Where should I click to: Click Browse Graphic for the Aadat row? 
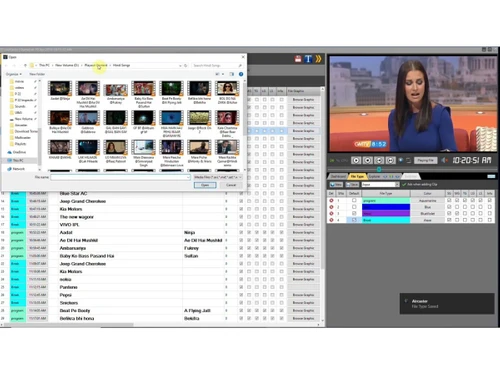point(303,232)
